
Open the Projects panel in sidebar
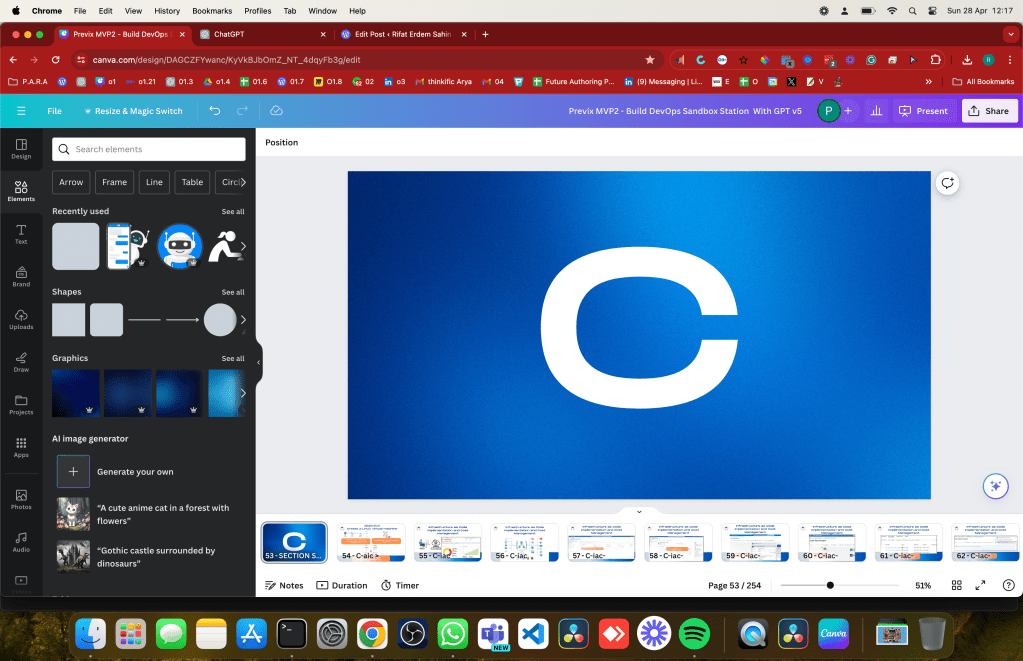click(x=21, y=405)
